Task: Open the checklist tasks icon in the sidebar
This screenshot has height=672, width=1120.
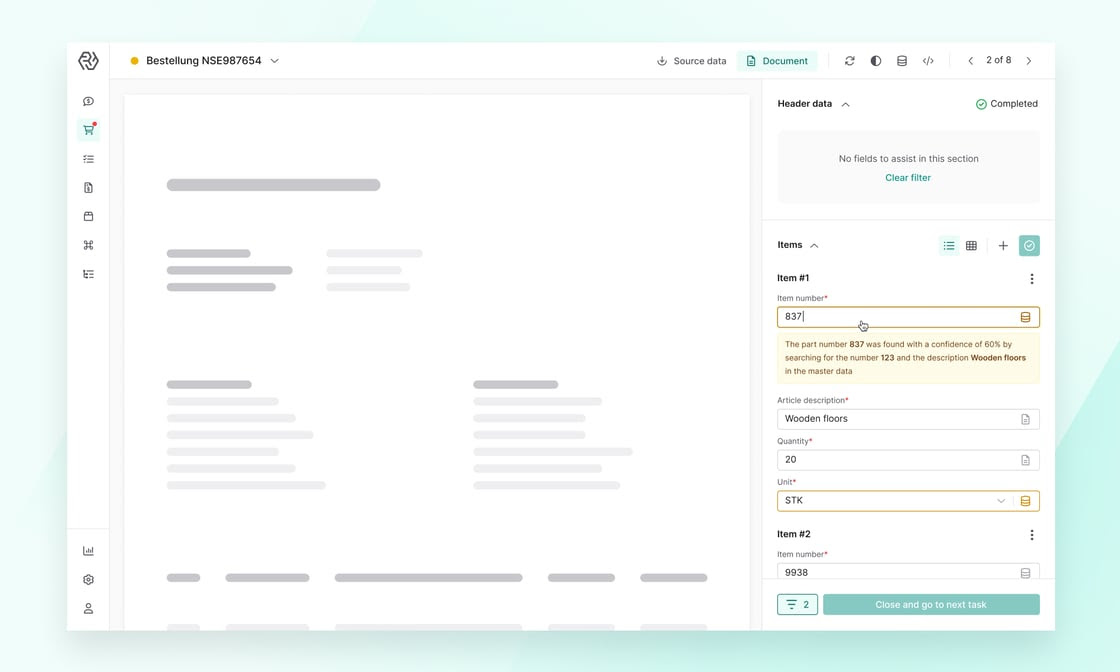Action: [88, 159]
